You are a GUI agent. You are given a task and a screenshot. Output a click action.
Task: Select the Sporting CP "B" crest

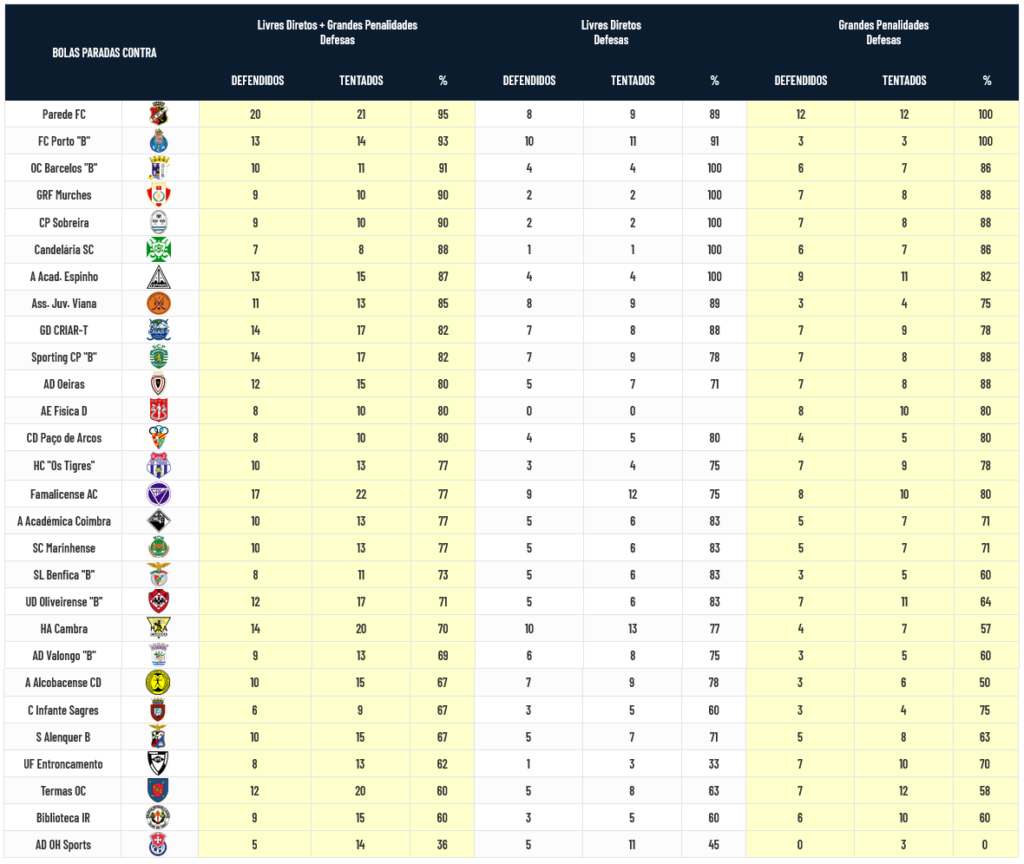158,357
